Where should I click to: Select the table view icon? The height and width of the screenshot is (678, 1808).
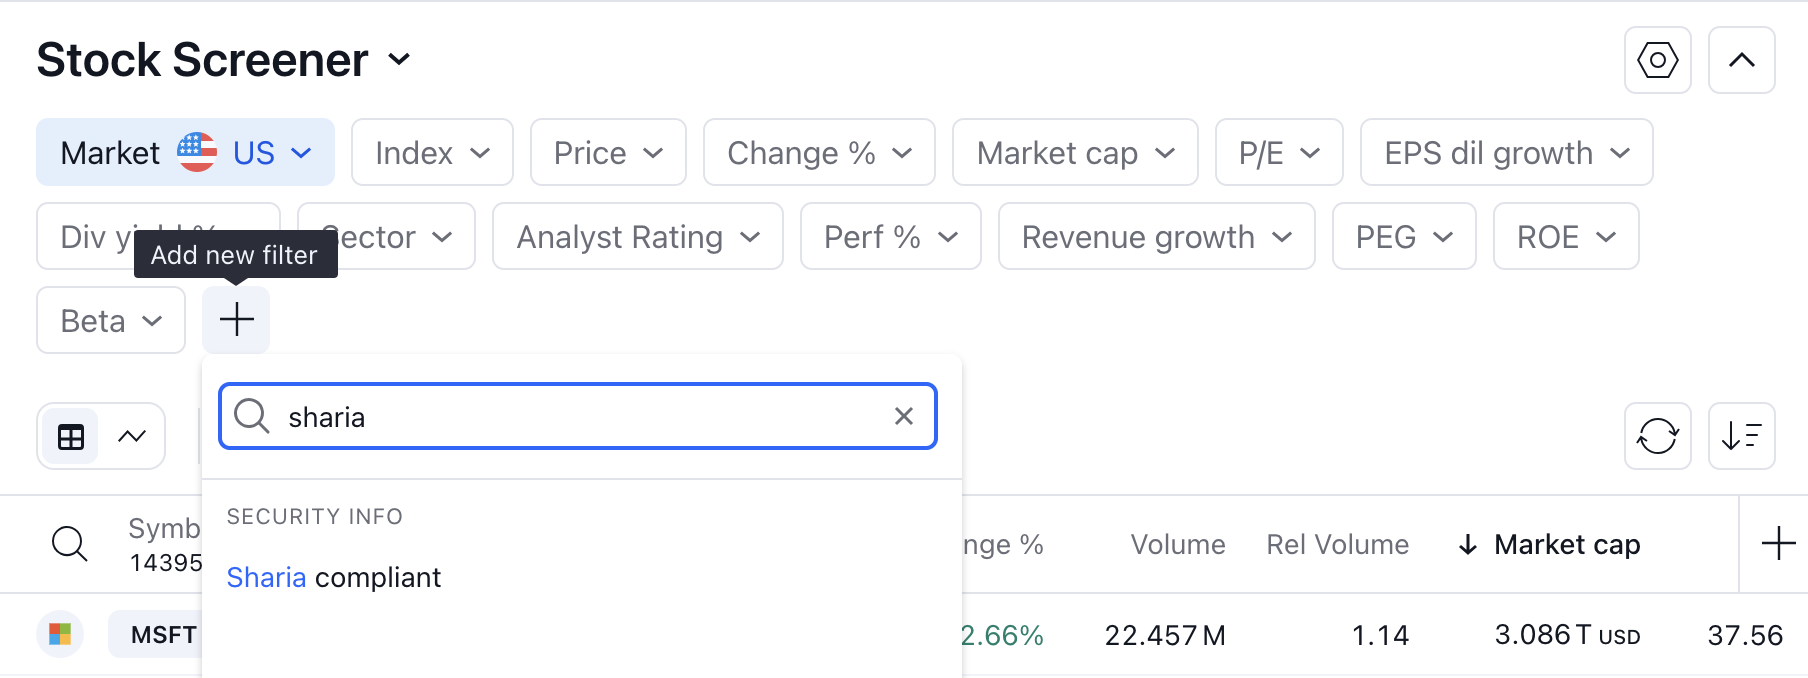tap(71, 437)
